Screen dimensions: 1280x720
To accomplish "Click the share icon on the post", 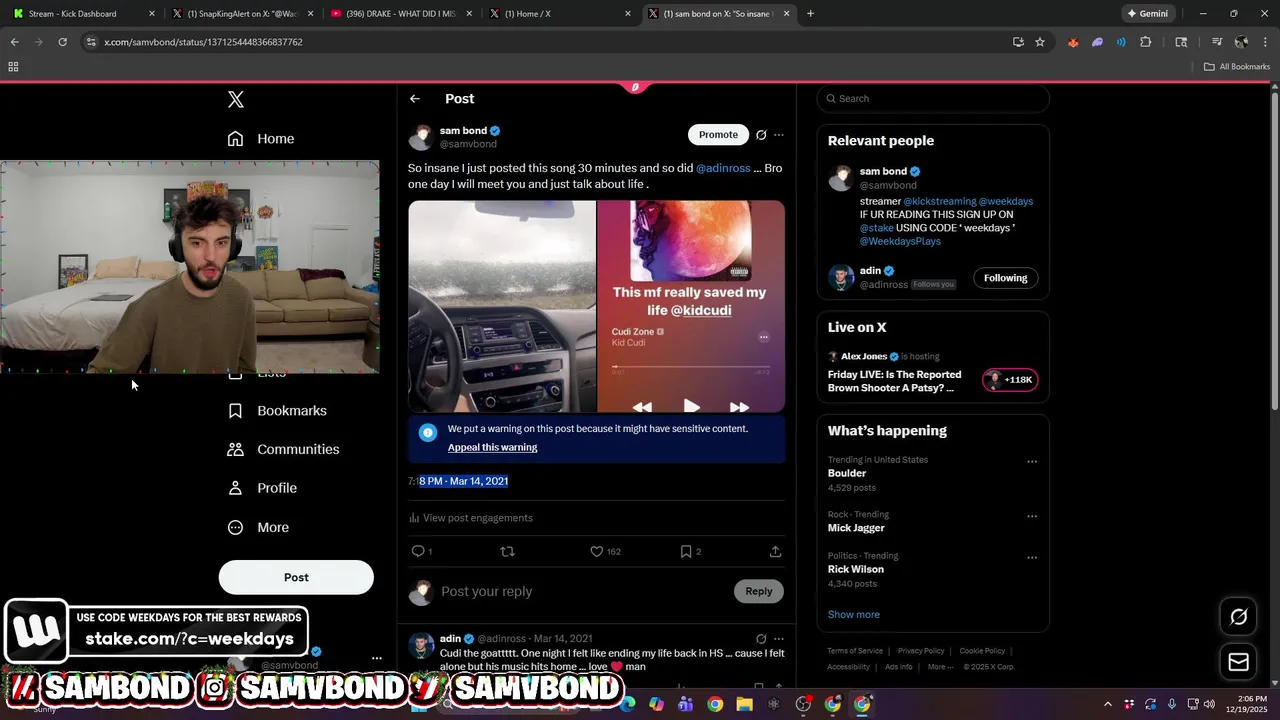I will coord(775,551).
